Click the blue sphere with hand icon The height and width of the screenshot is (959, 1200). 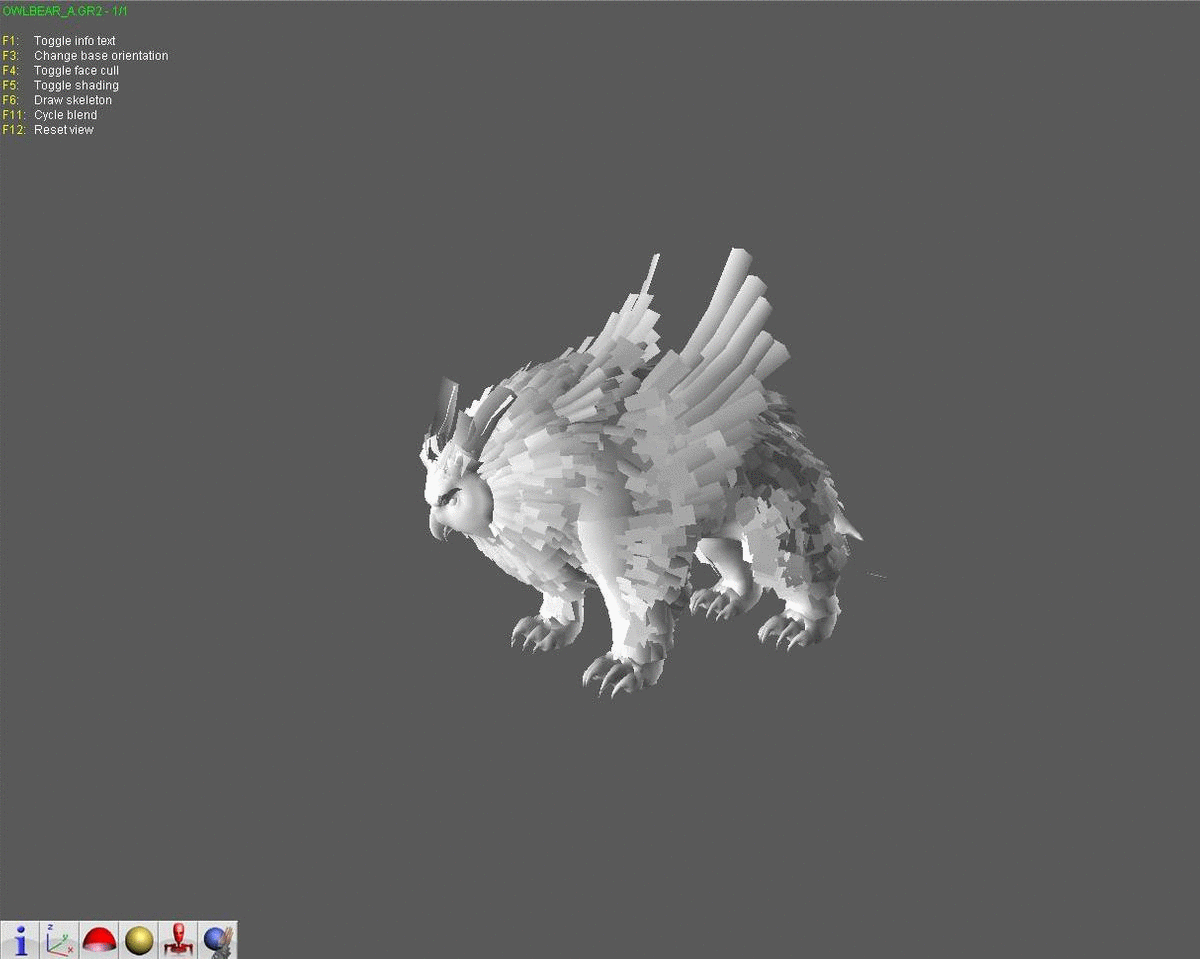[x=218, y=940]
